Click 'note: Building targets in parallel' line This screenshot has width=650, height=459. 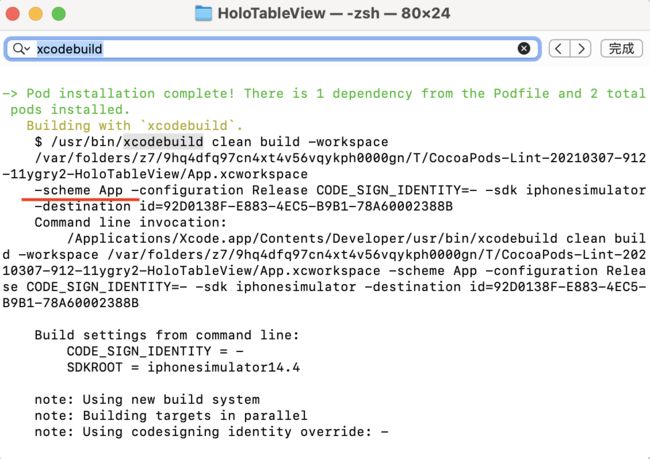pos(171,415)
